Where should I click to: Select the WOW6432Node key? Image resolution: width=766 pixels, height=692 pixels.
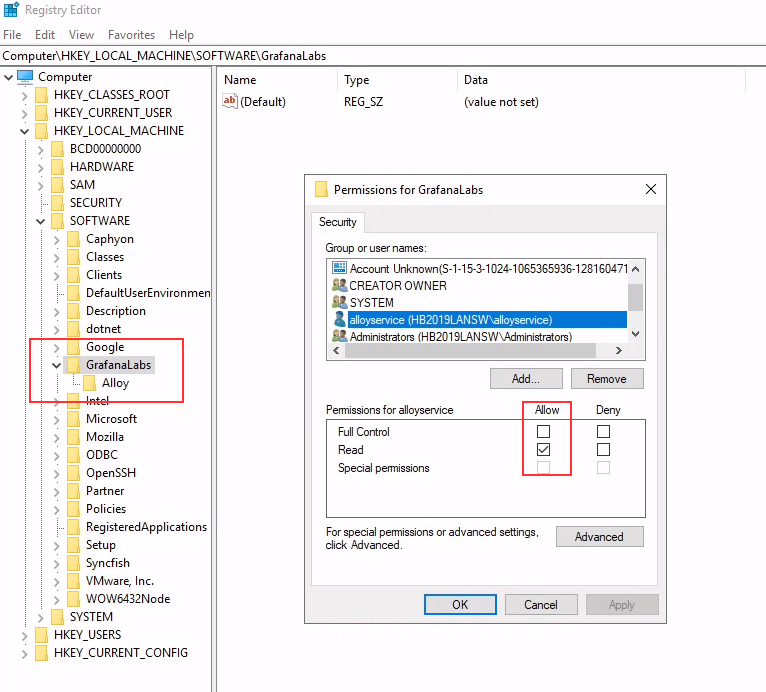click(x=128, y=599)
